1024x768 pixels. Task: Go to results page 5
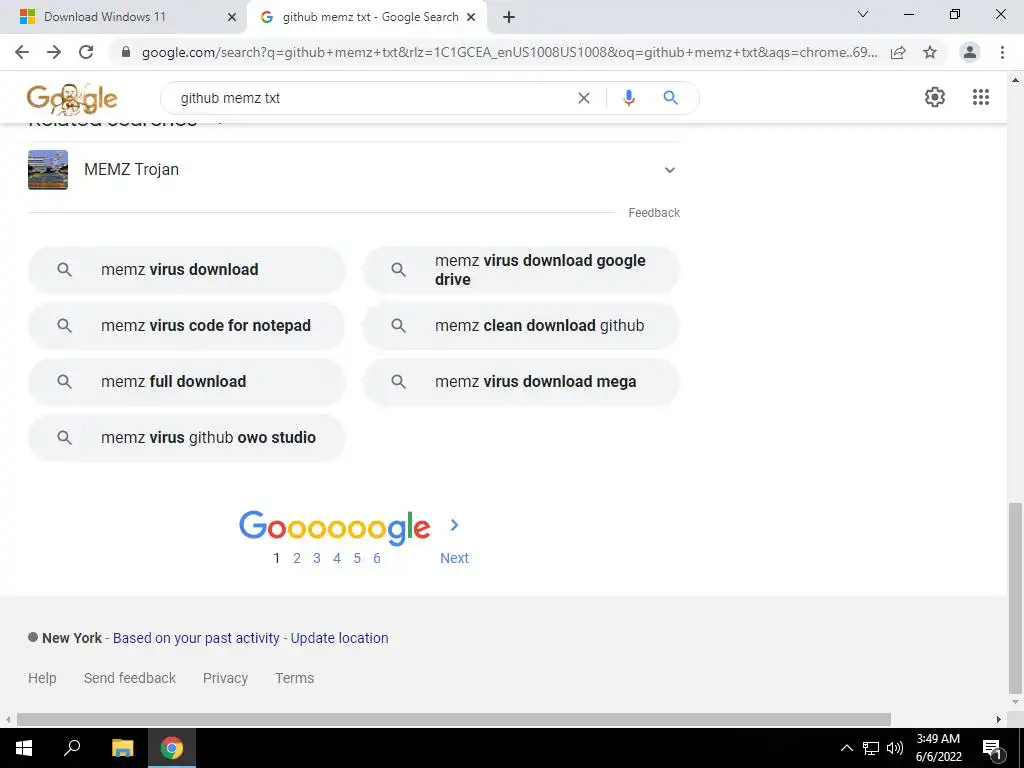coord(357,558)
